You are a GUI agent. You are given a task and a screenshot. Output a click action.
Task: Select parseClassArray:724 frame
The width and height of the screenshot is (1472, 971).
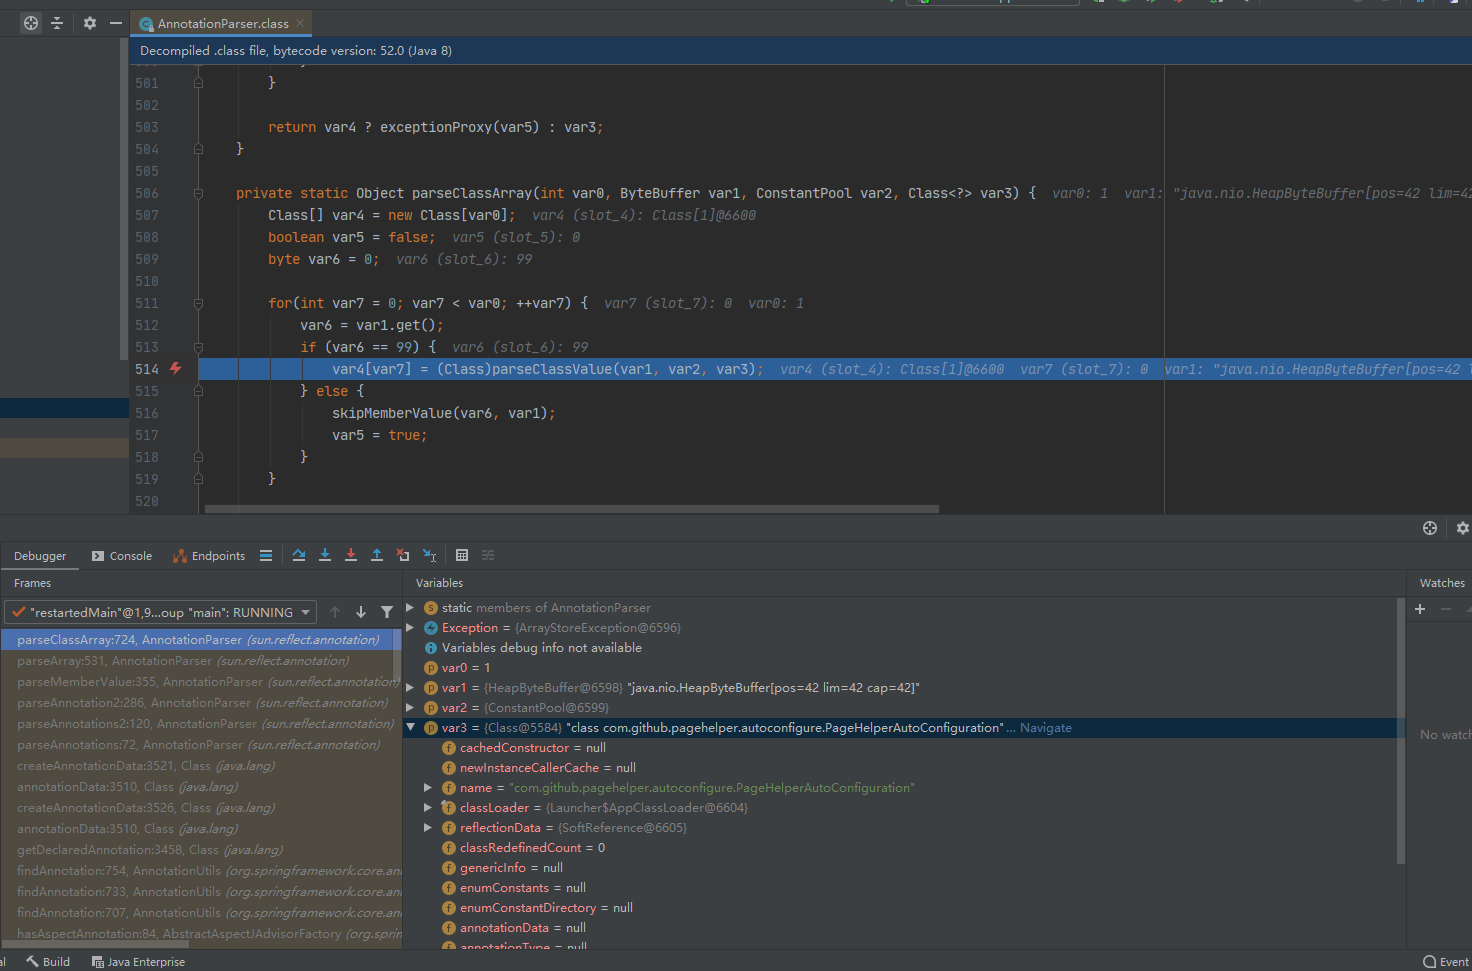tap(198, 640)
